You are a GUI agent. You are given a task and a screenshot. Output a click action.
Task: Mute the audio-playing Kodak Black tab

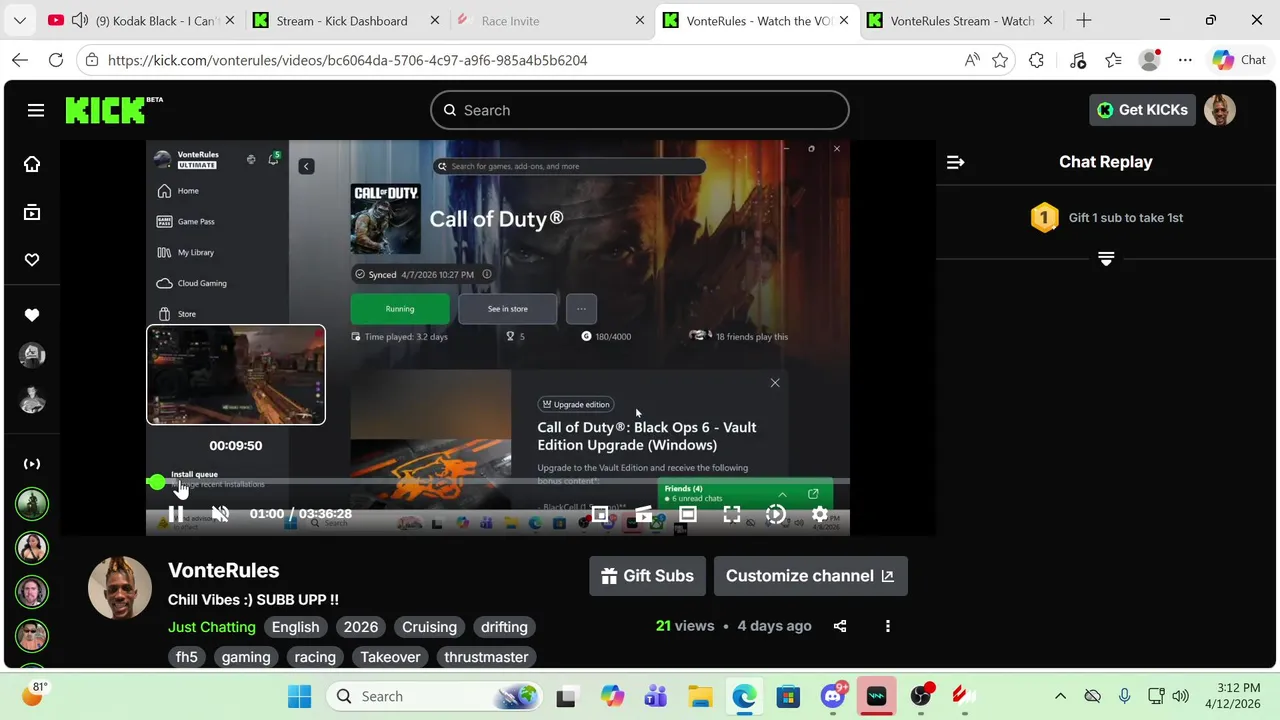coord(80,21)
